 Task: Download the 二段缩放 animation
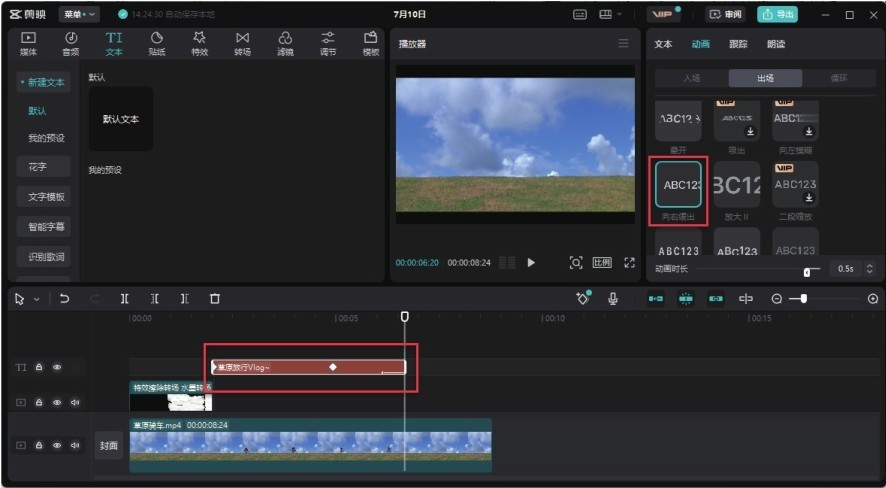click(809, 198)
